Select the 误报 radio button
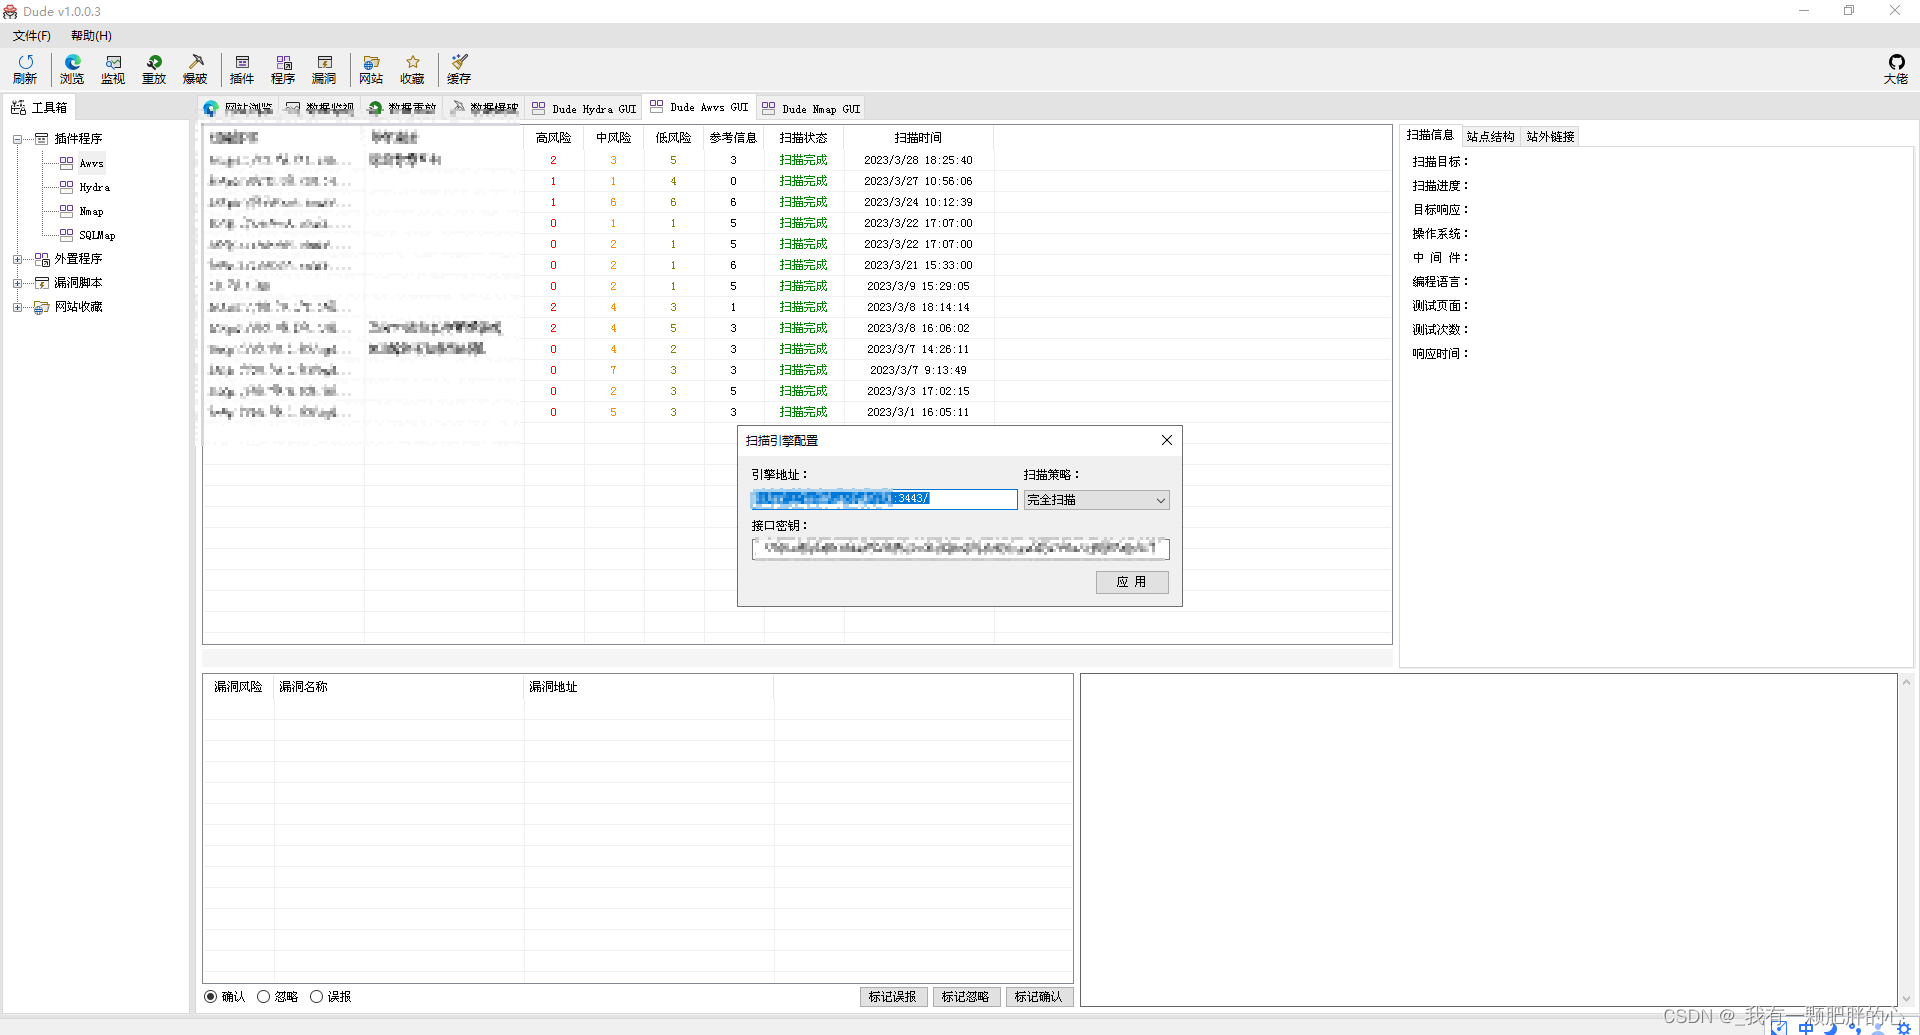This screenshot has width=1920, height=1035. [x=316, y=997]
